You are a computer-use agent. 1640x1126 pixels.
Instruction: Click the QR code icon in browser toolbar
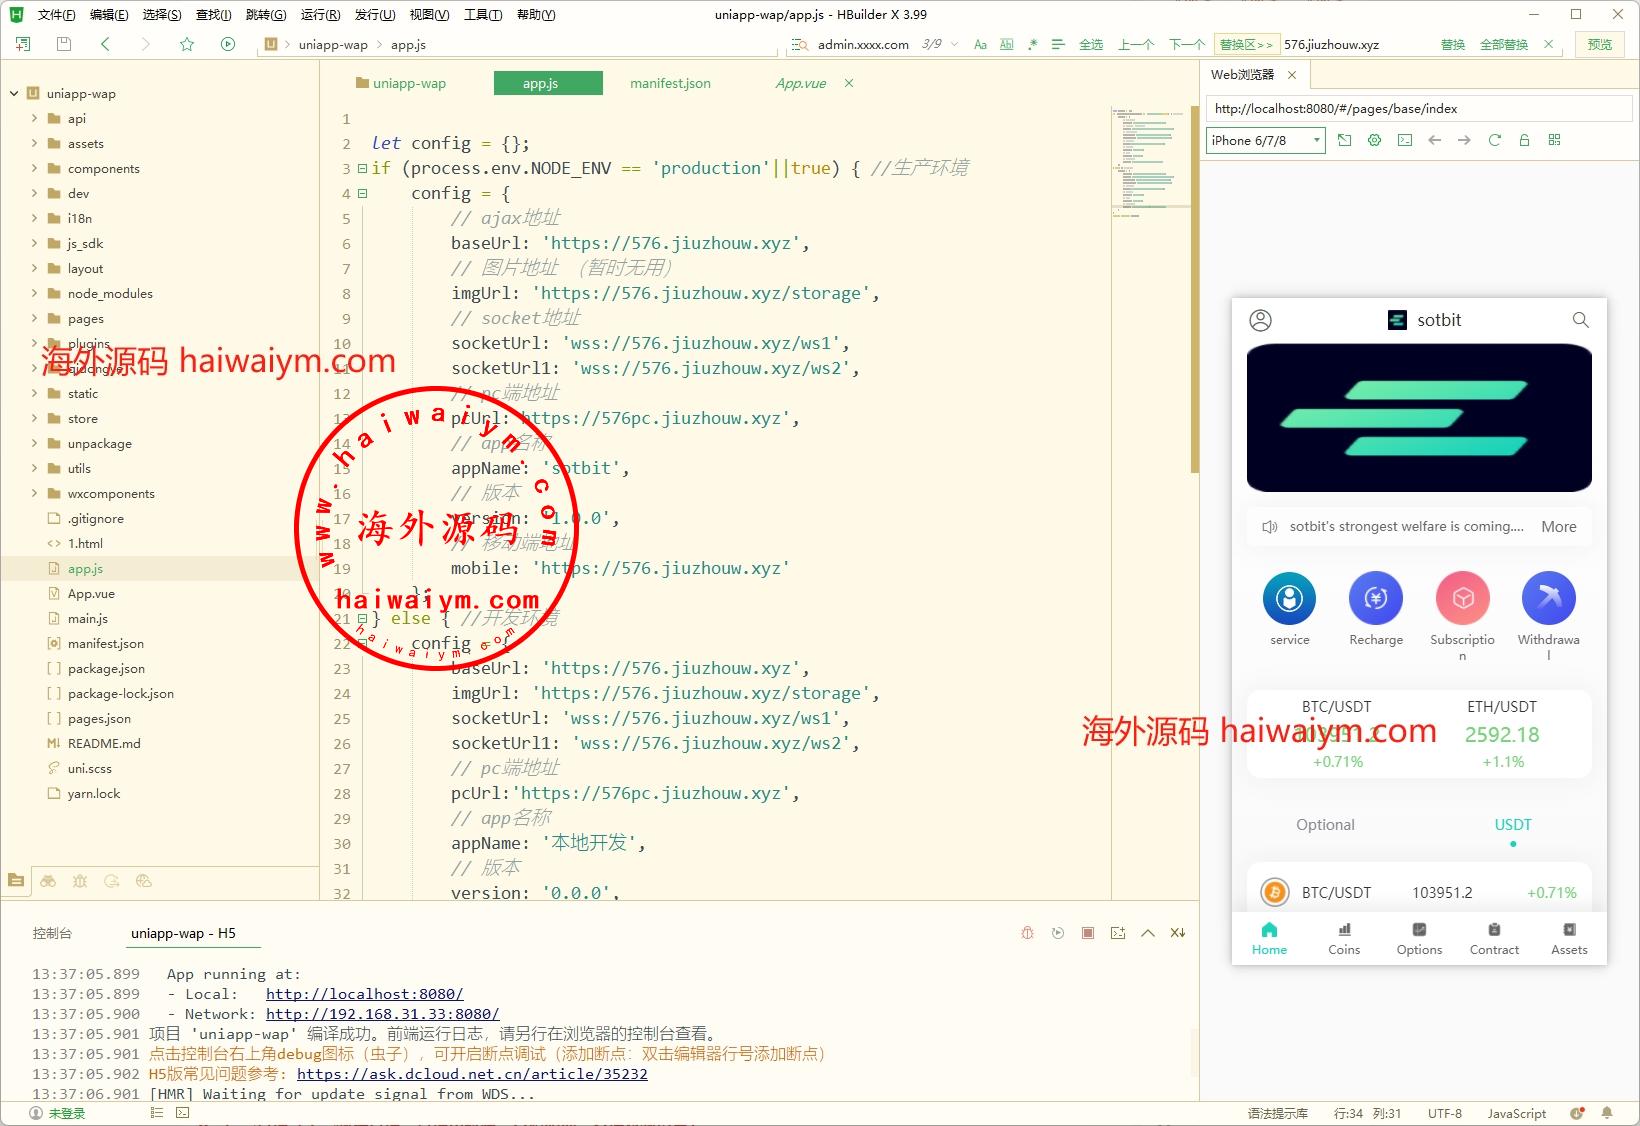pos(1554,140)
